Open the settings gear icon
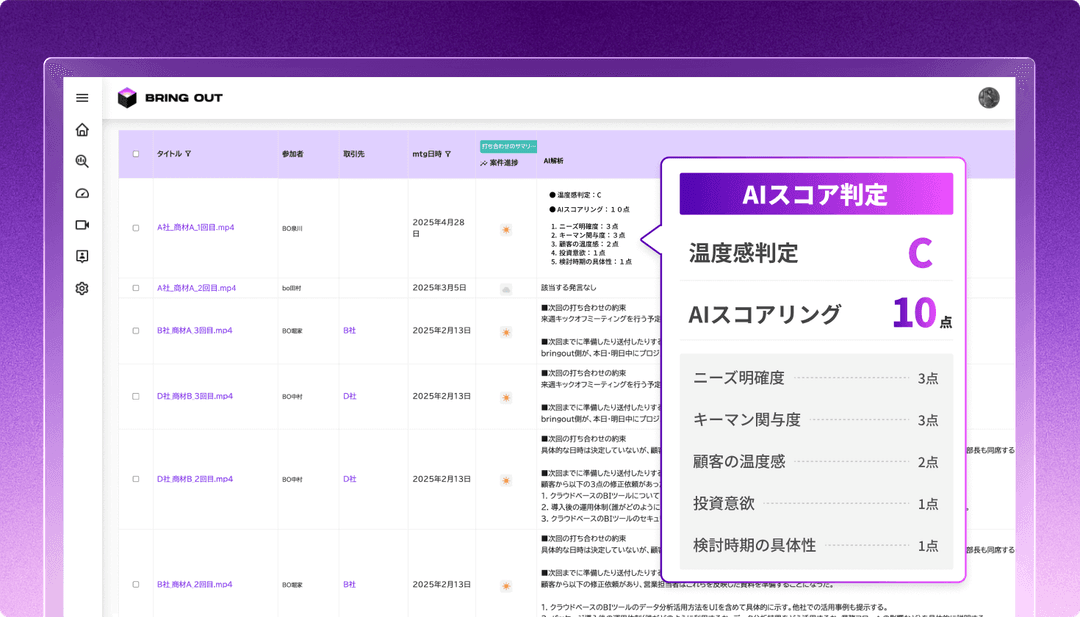Viewport: 1080px width, 617px height. (82, 288)
